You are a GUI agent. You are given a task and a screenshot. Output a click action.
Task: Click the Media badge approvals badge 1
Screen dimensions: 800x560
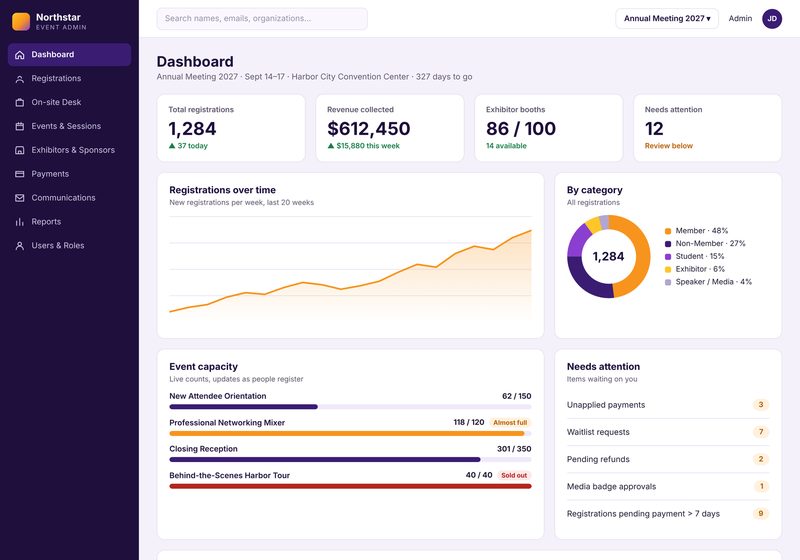pos(761,487)
